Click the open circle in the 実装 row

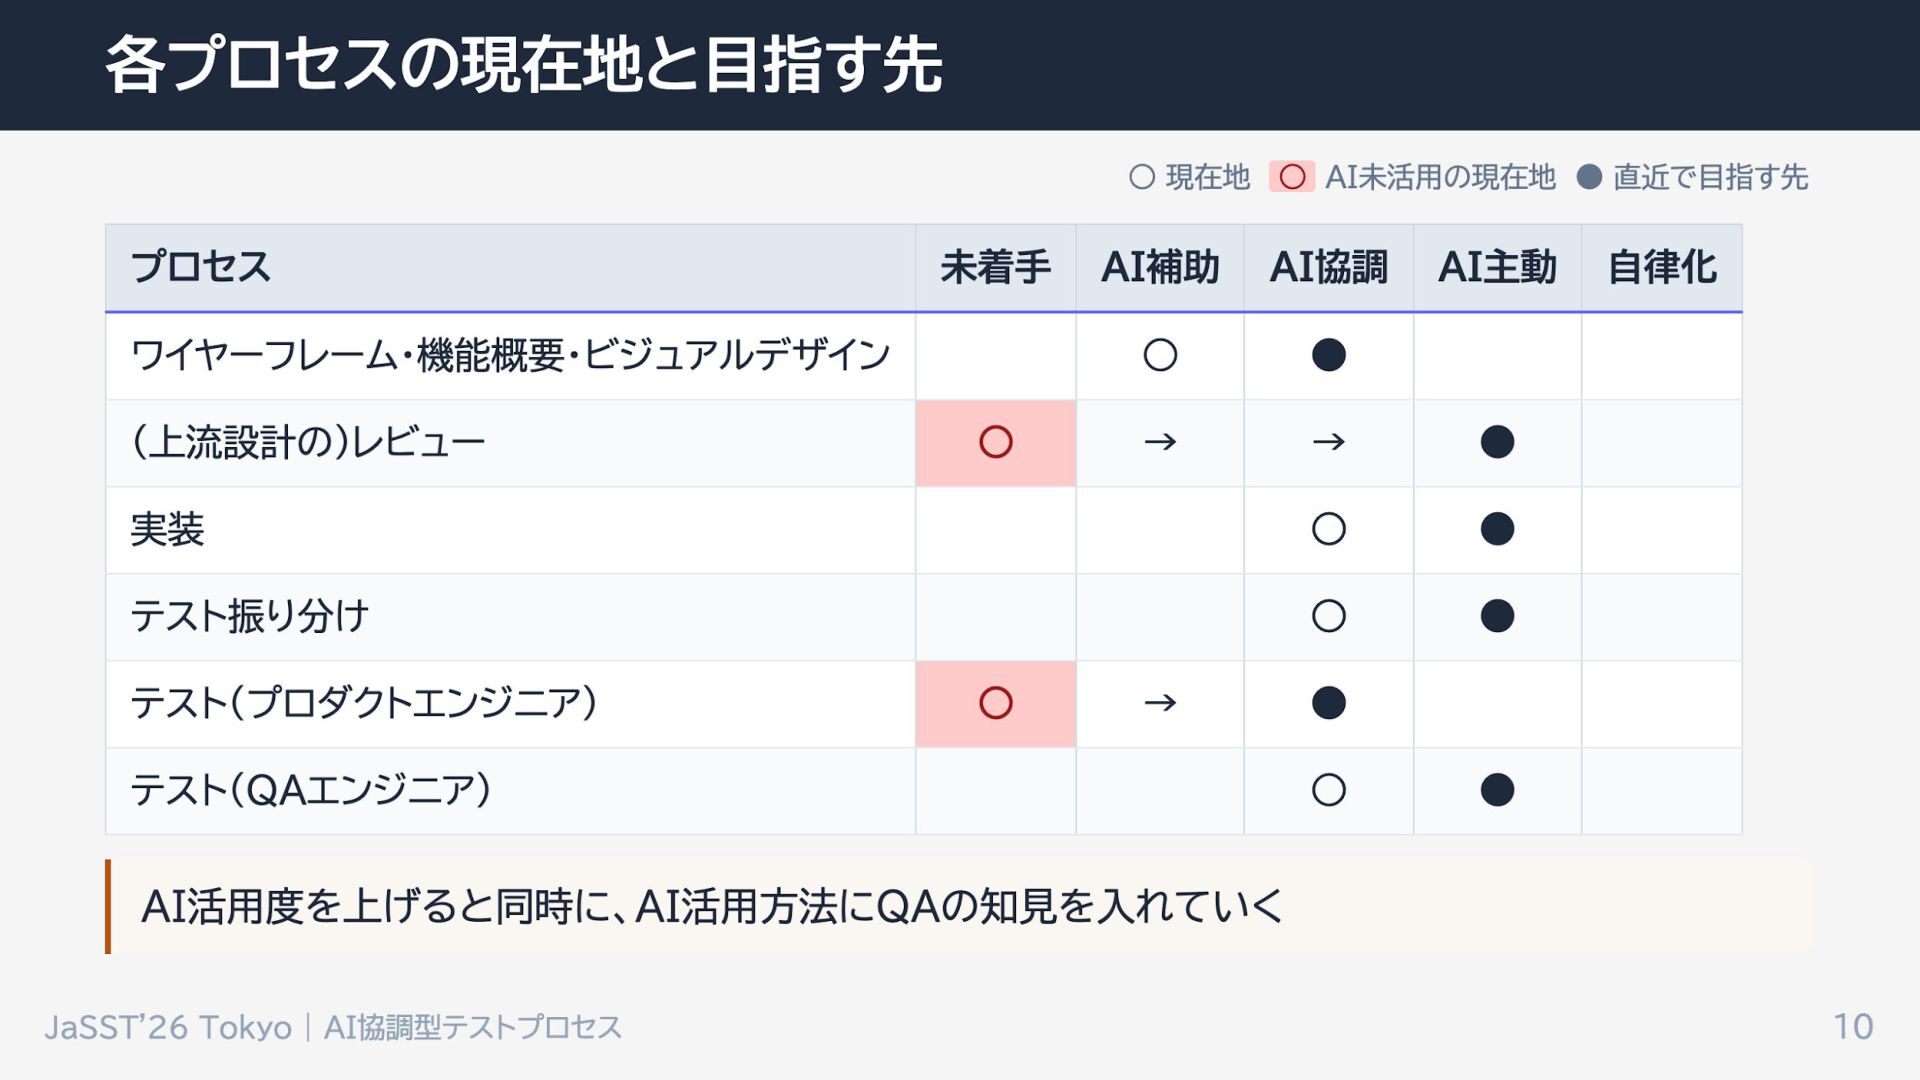coord(1328,529)
